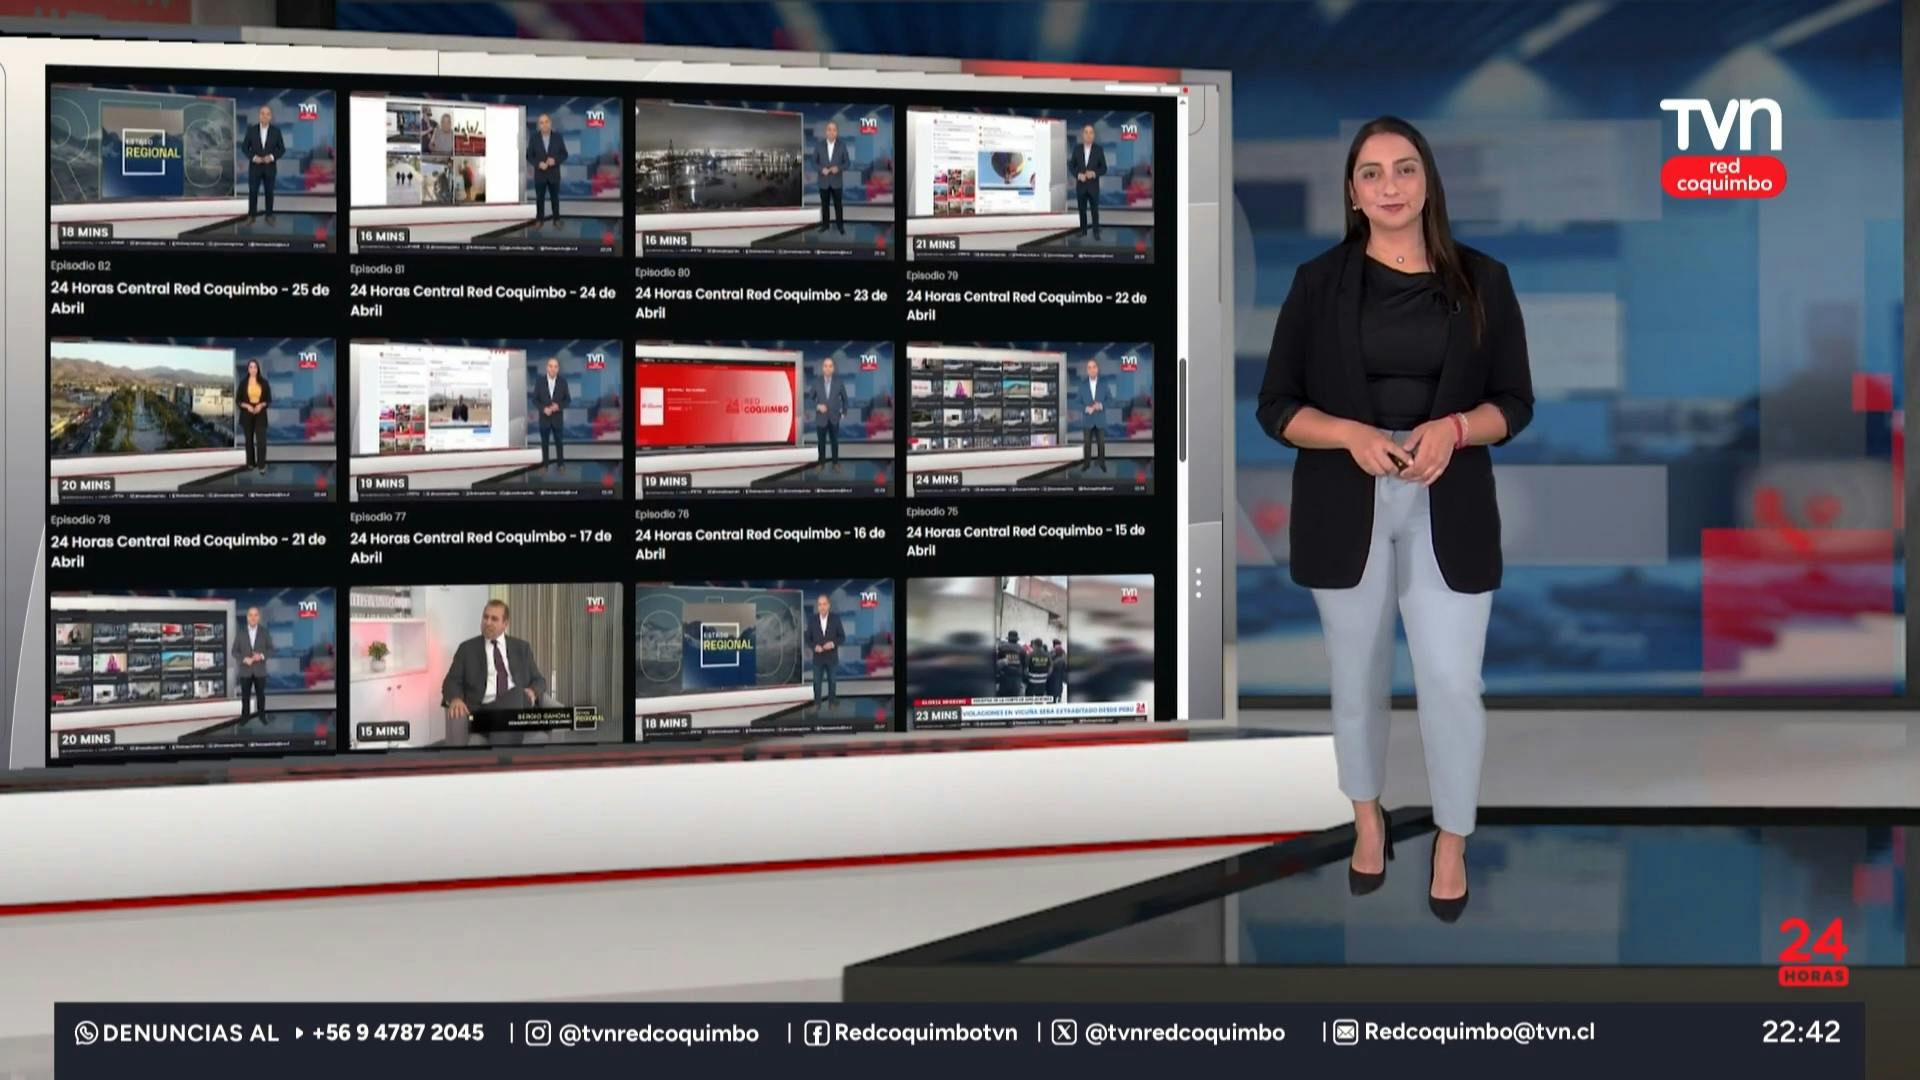Click the email 'Redcoquimbo@tvn.cl'
This screenshot has width=1920, height=1080.
(1480, 1033)
